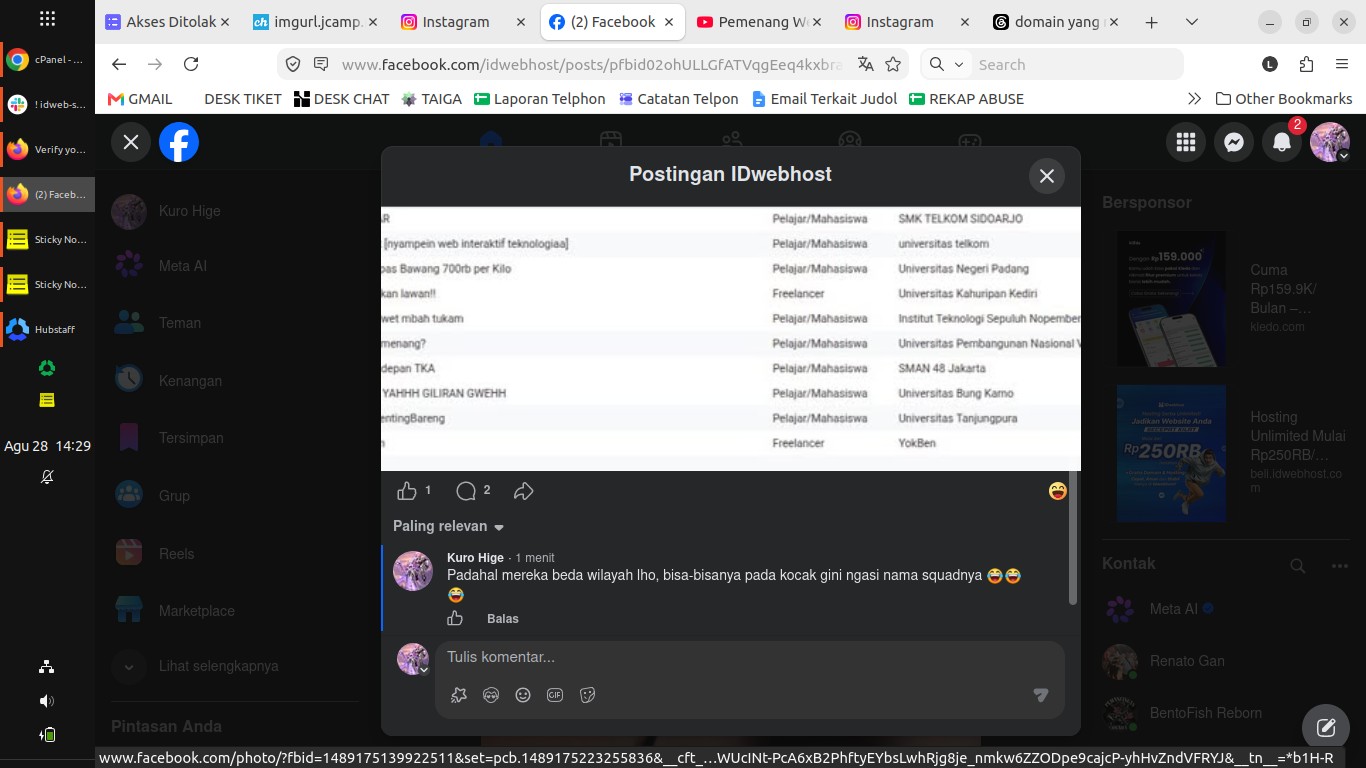
Task: Open the DESK CHAT bookmark
Action: [341, 99]
